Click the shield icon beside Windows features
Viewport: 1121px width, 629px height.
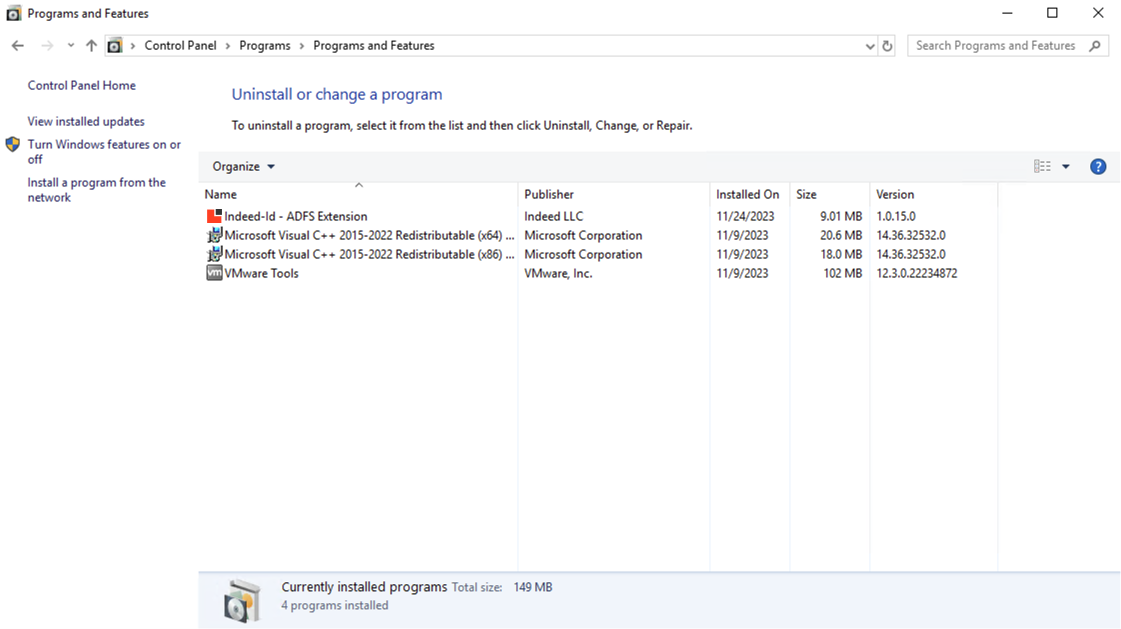[13, 144]
